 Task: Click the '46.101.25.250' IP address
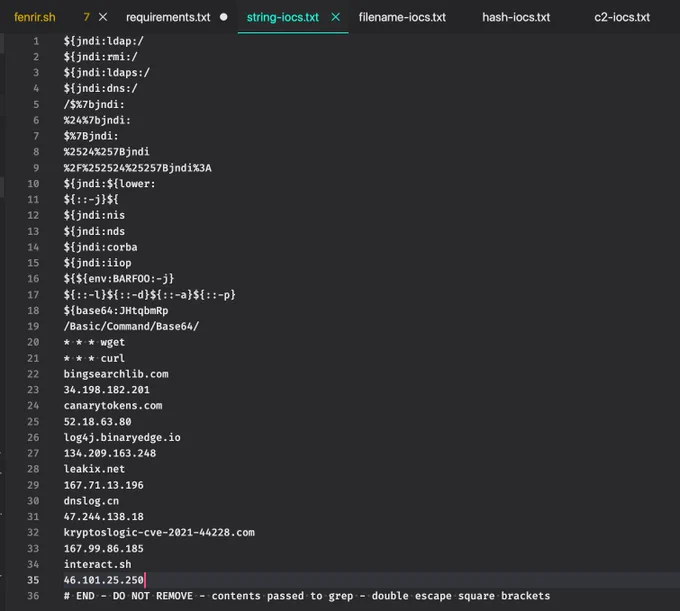coord(104,580)
